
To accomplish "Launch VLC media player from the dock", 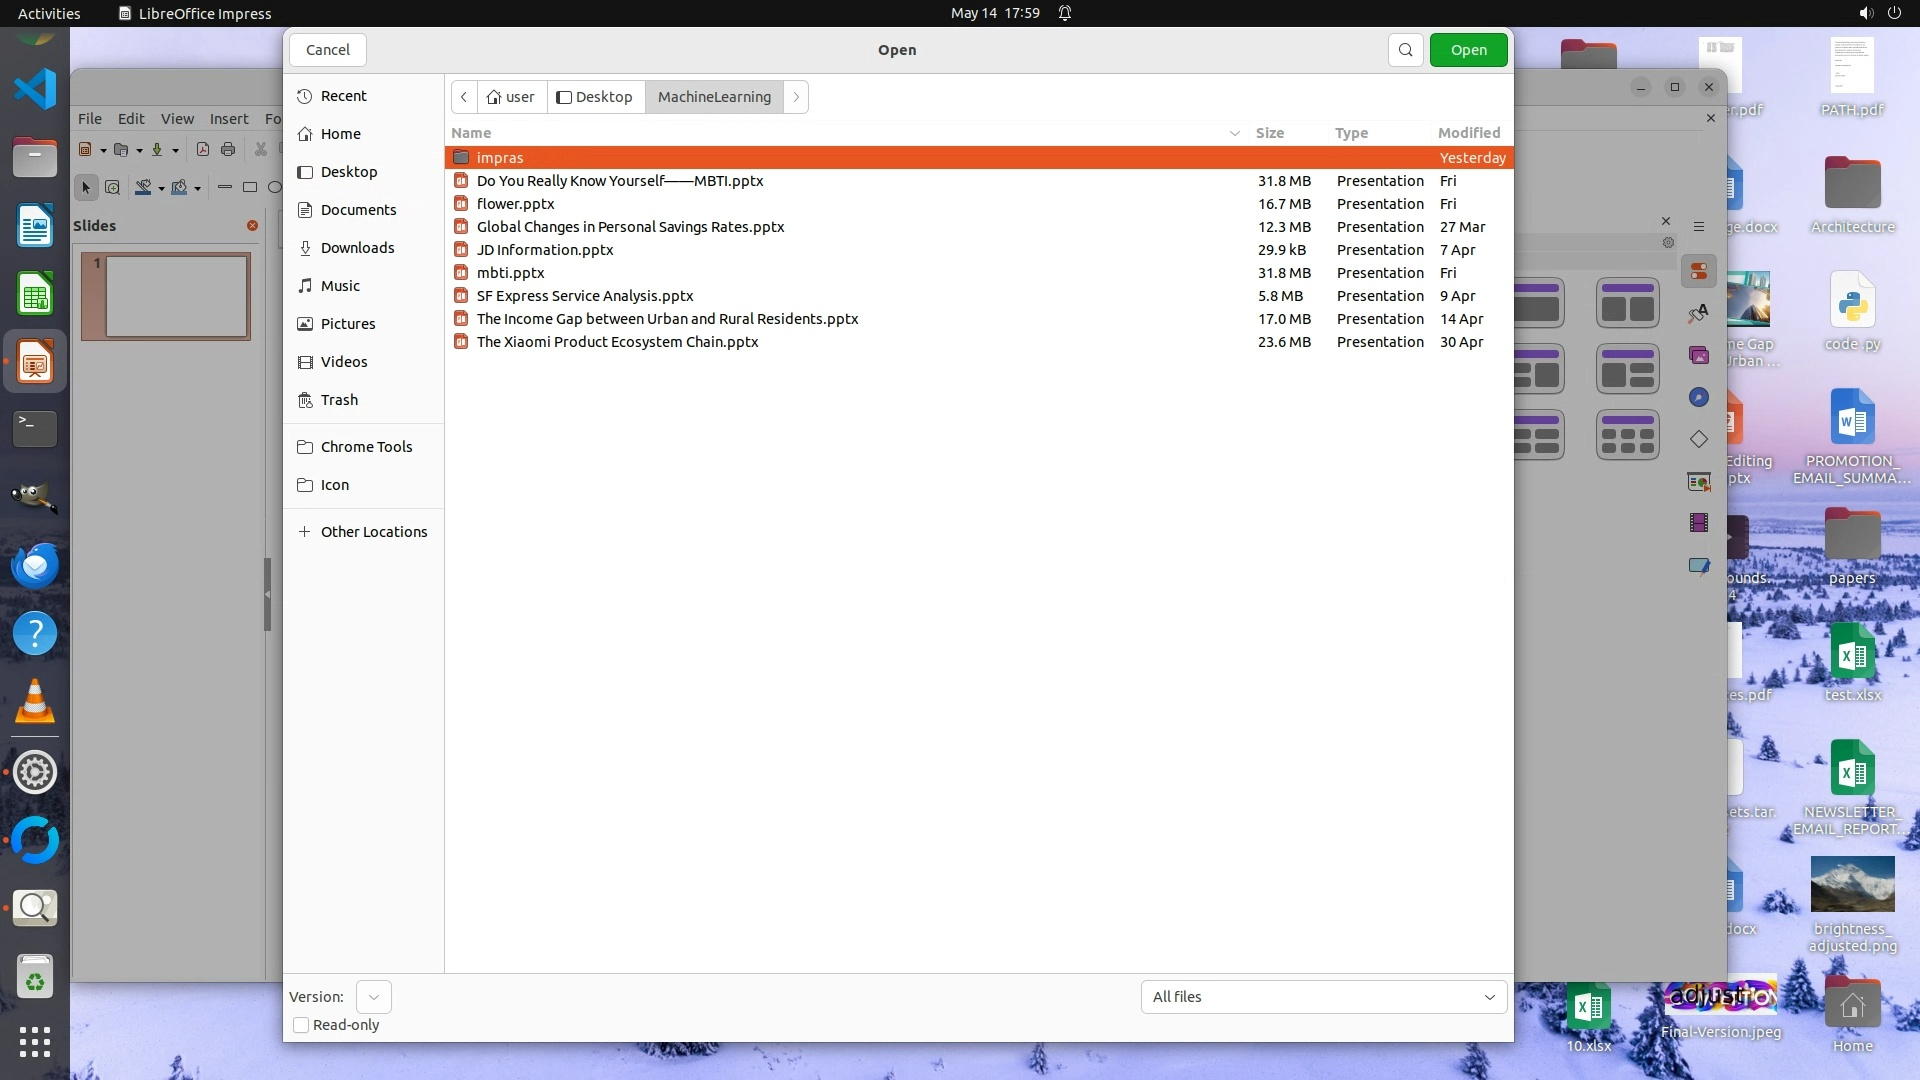I will click(x=35, y=702).
